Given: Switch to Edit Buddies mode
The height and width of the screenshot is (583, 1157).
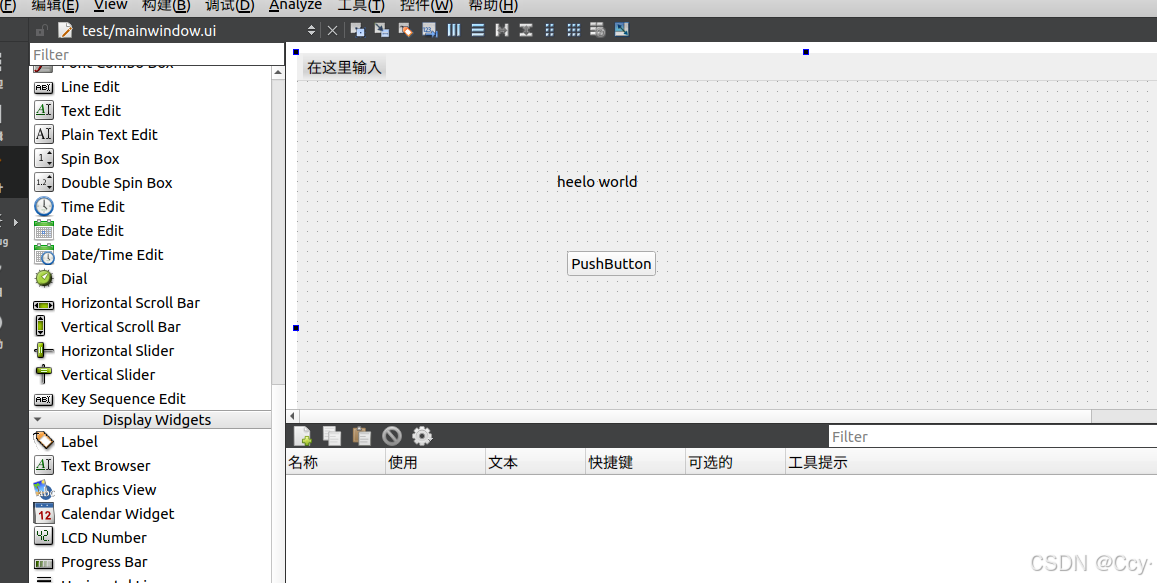Looking at the screenshot, I should 405,30.
